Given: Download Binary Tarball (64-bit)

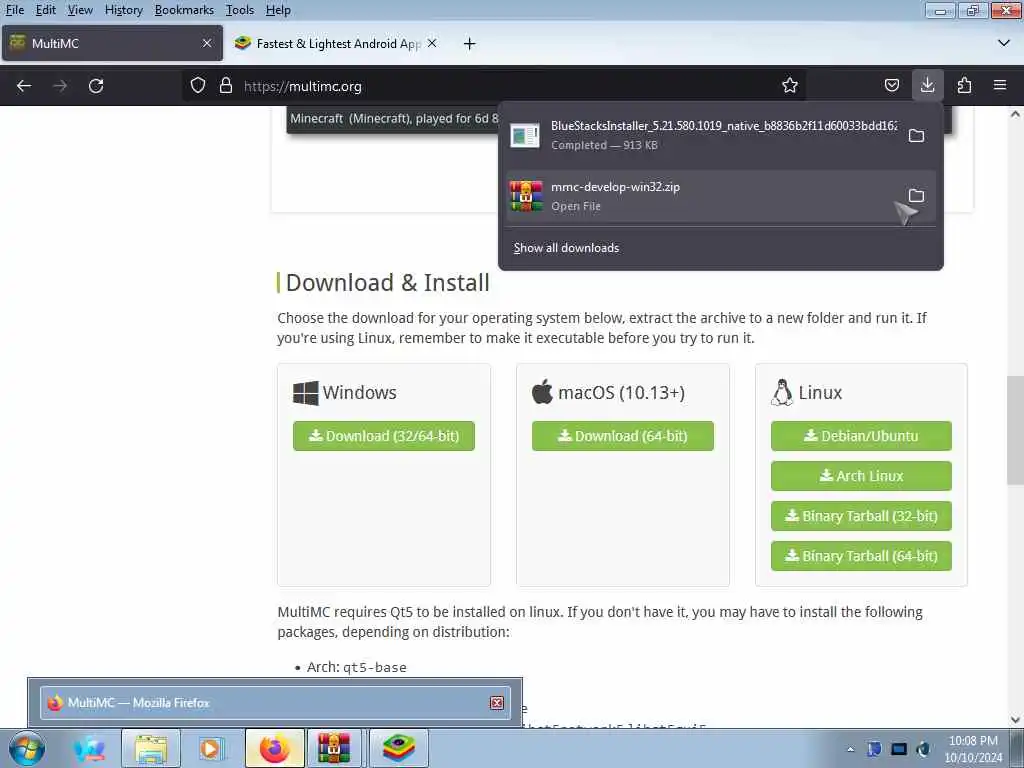Looking at the screenshot, I should (x=861, y=556).
